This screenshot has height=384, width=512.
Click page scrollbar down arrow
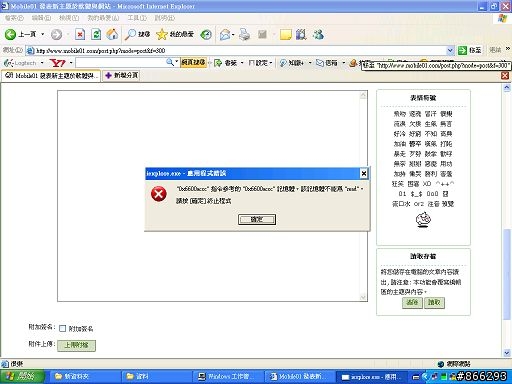click(507, 353)
